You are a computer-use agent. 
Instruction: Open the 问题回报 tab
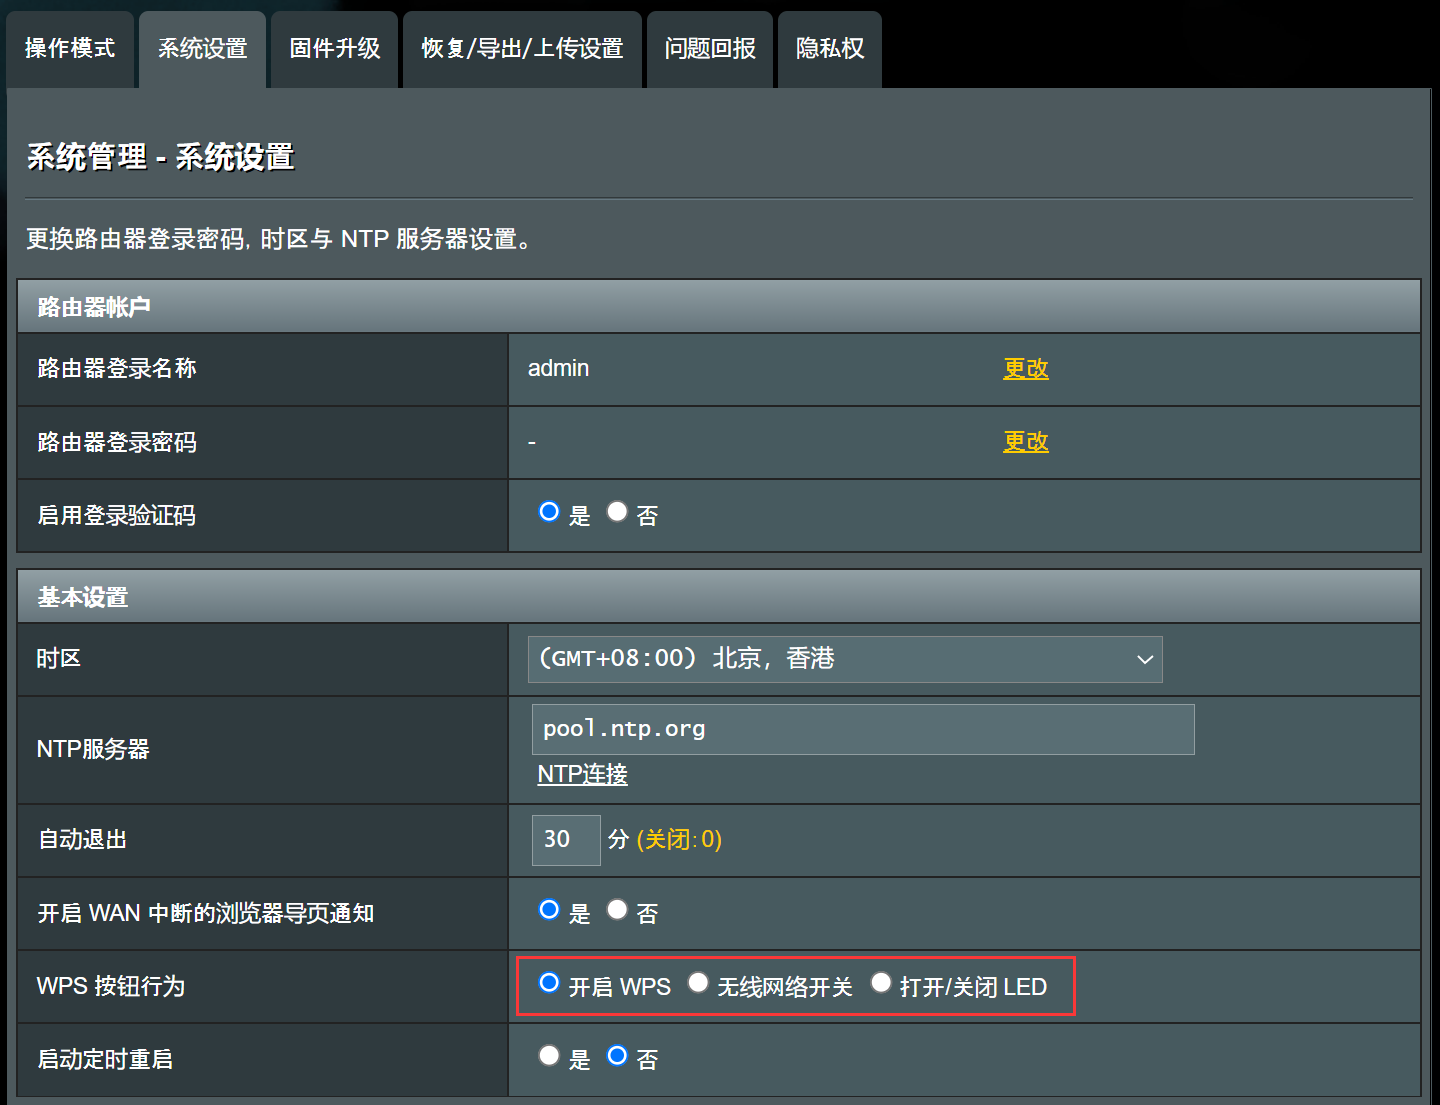point(710,49)
